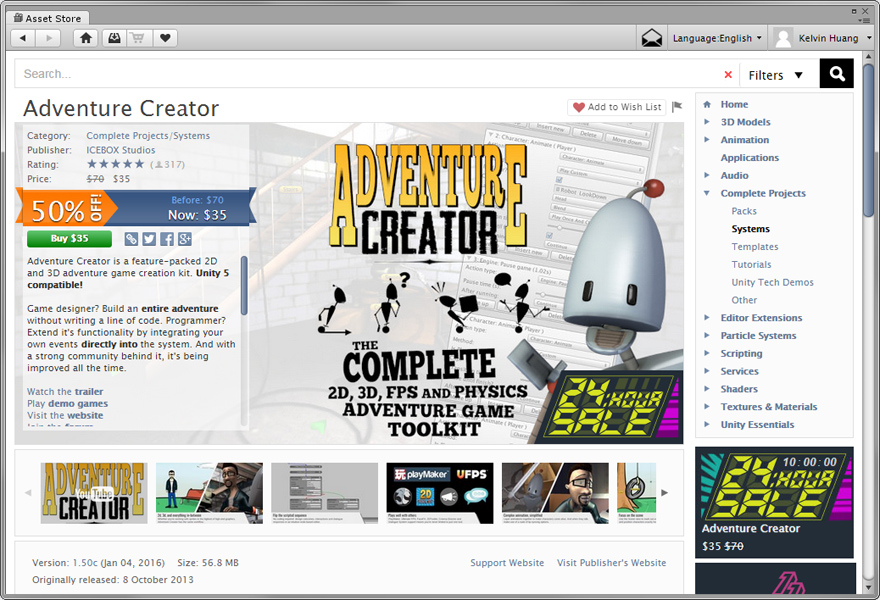Expand the Particle Systems category
The image size is (880, 600).
[x=707, y=336]
